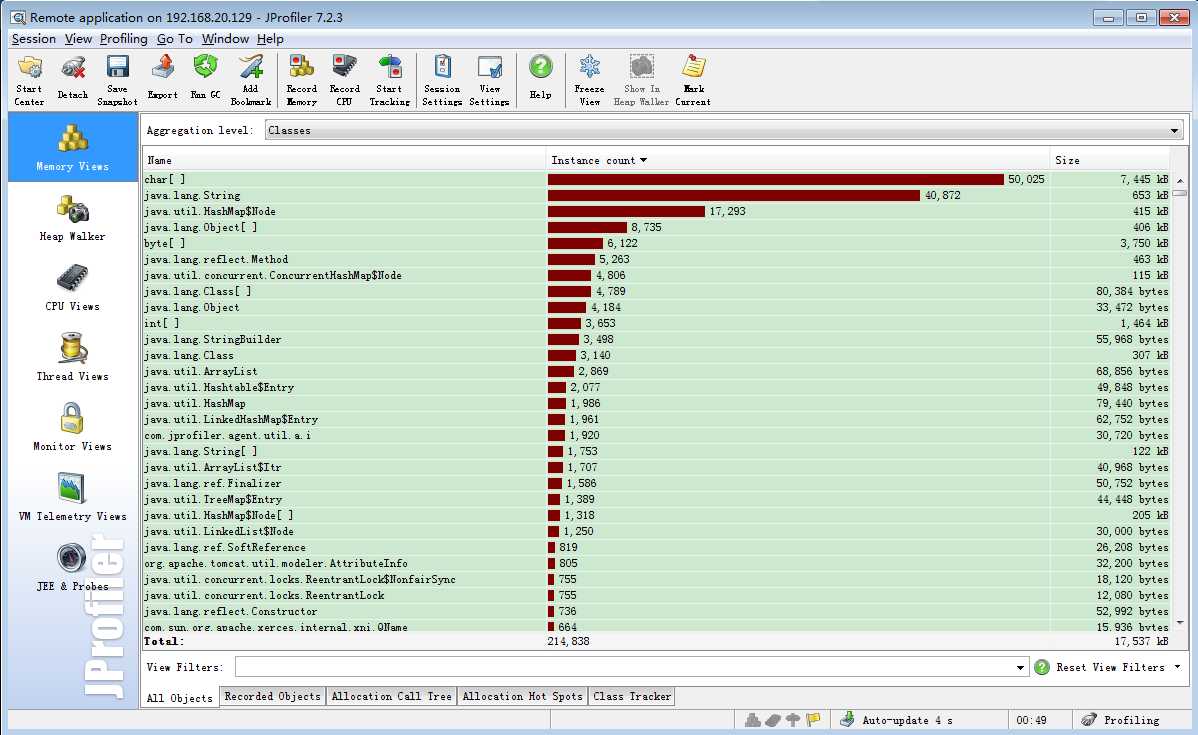
Task: Open VM Telemetry Views section
Action: click(73, 497)
